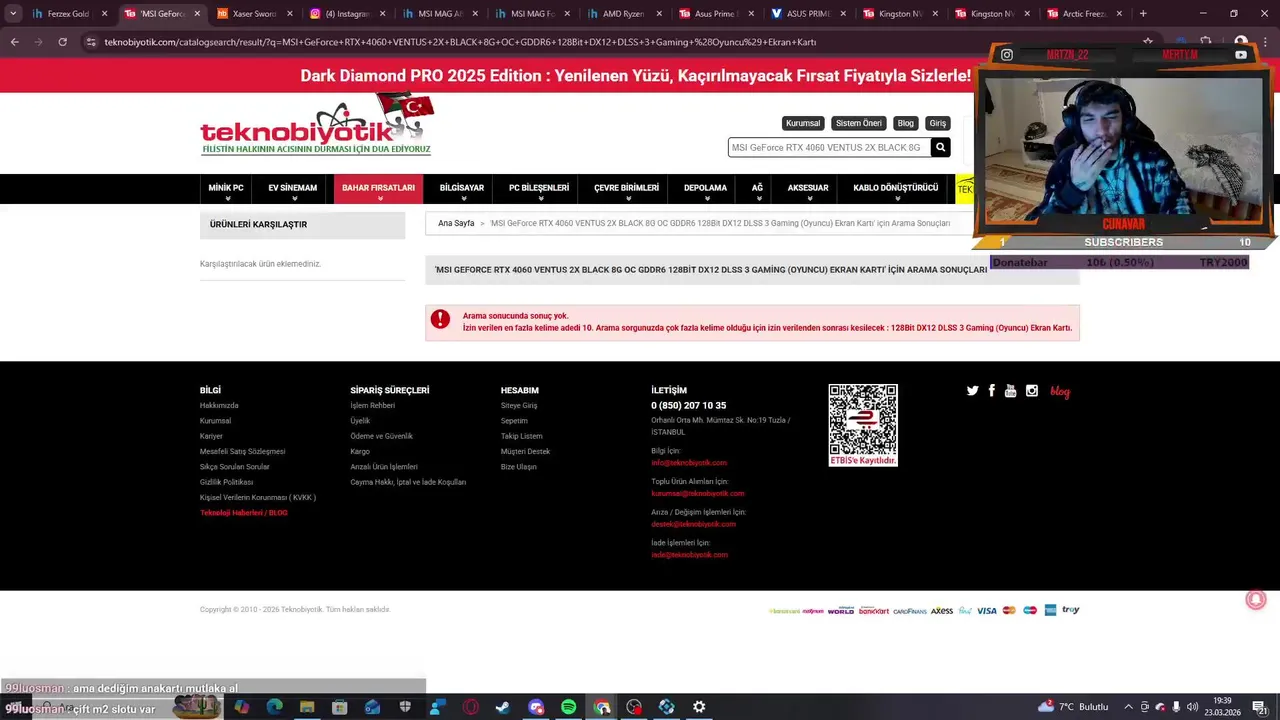Expand the ÇEVRE BİRİMLERİ menu
This screenshot has height=720, width=1280.
pyautogui.click(x=626, y=188)
